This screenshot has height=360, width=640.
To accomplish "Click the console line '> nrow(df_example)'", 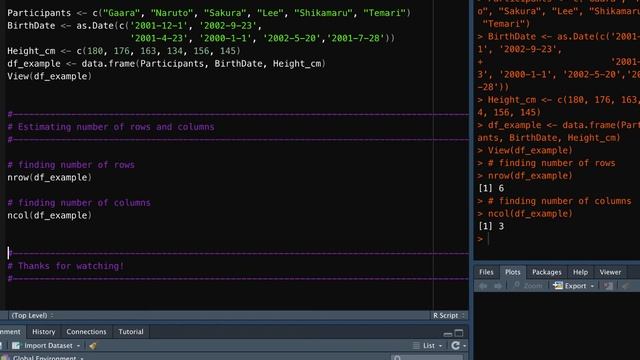I will click(x=525, y=176).
